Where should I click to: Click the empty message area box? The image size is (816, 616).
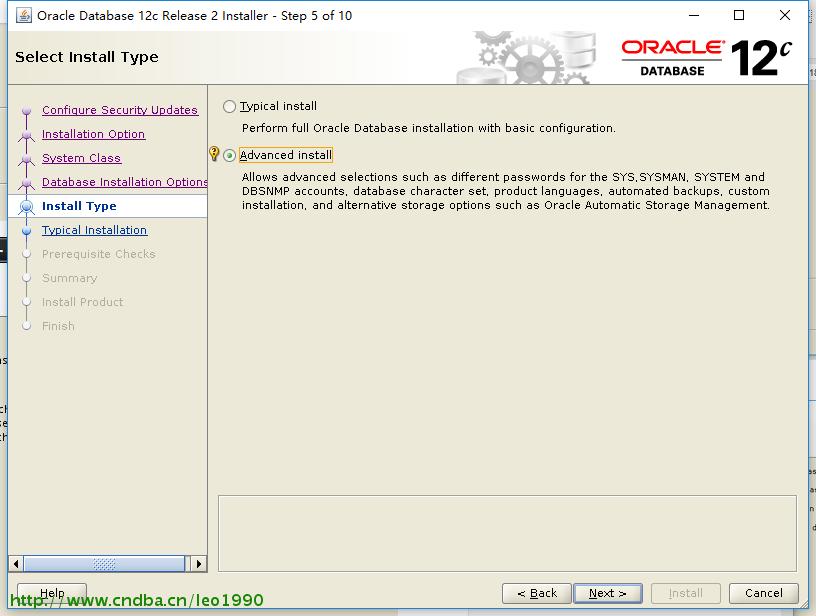point(507,533)
